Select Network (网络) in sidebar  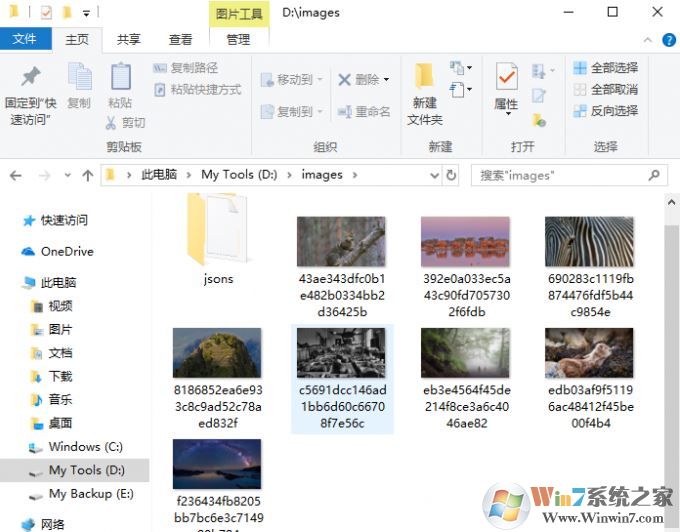(x=43, y=524)
